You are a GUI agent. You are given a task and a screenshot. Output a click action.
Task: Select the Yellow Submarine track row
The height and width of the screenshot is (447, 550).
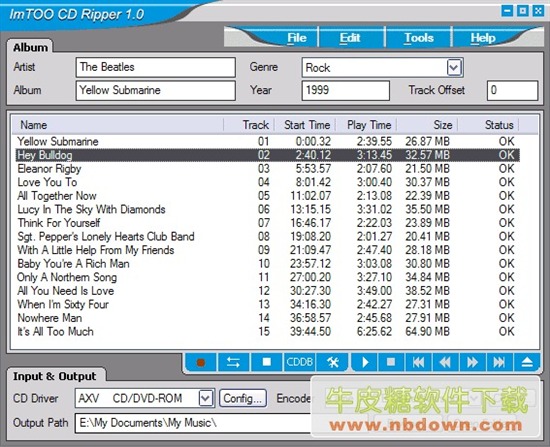tap(268, 141)
